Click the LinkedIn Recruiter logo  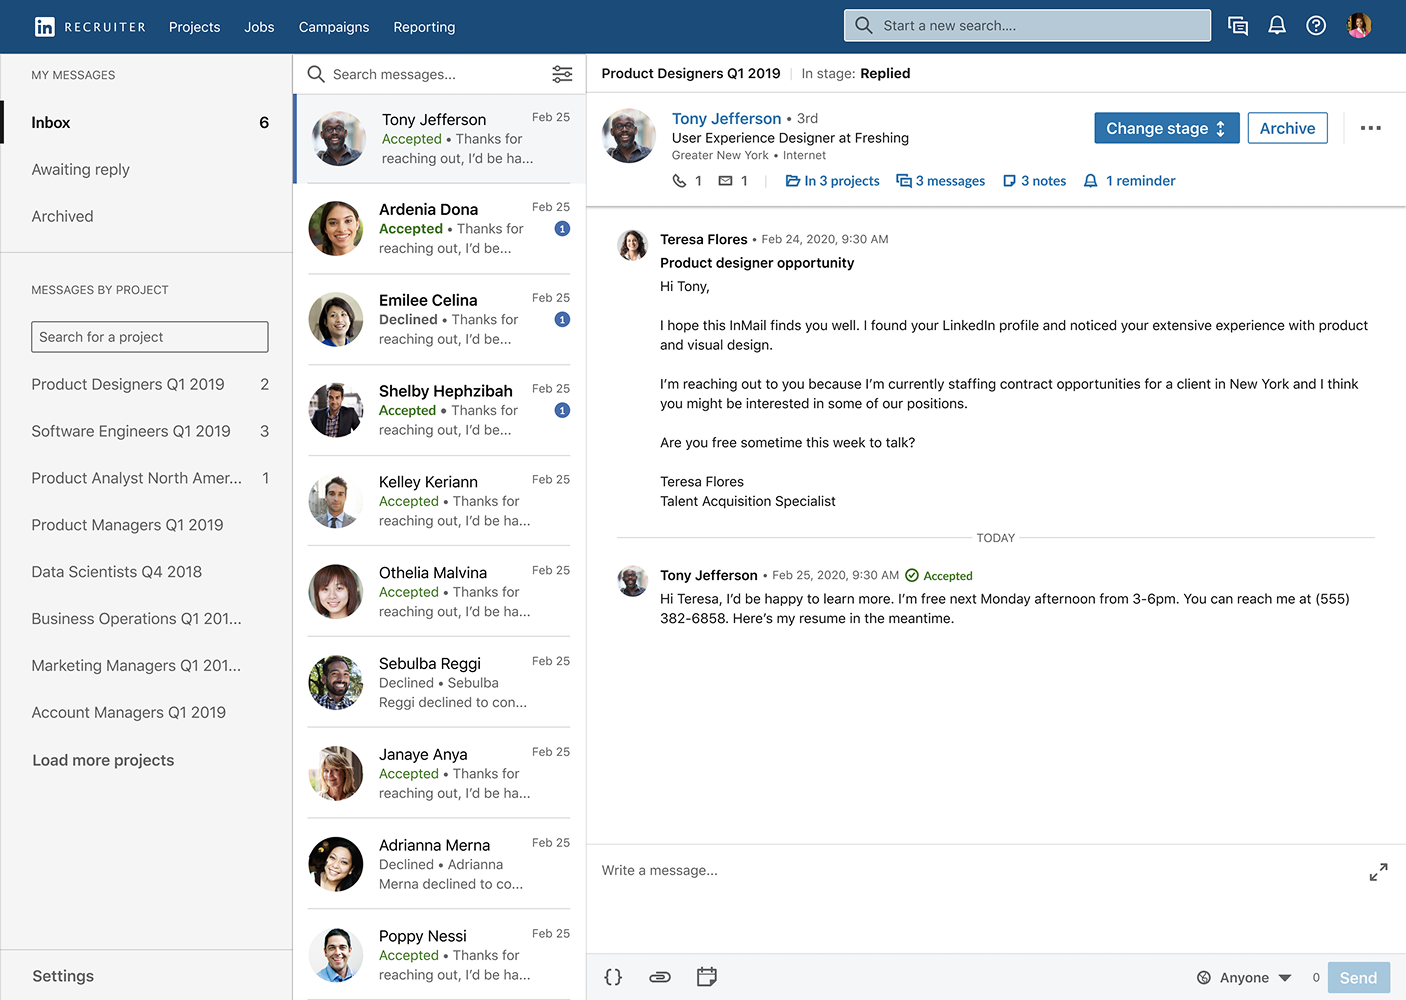tap(90, 27)
